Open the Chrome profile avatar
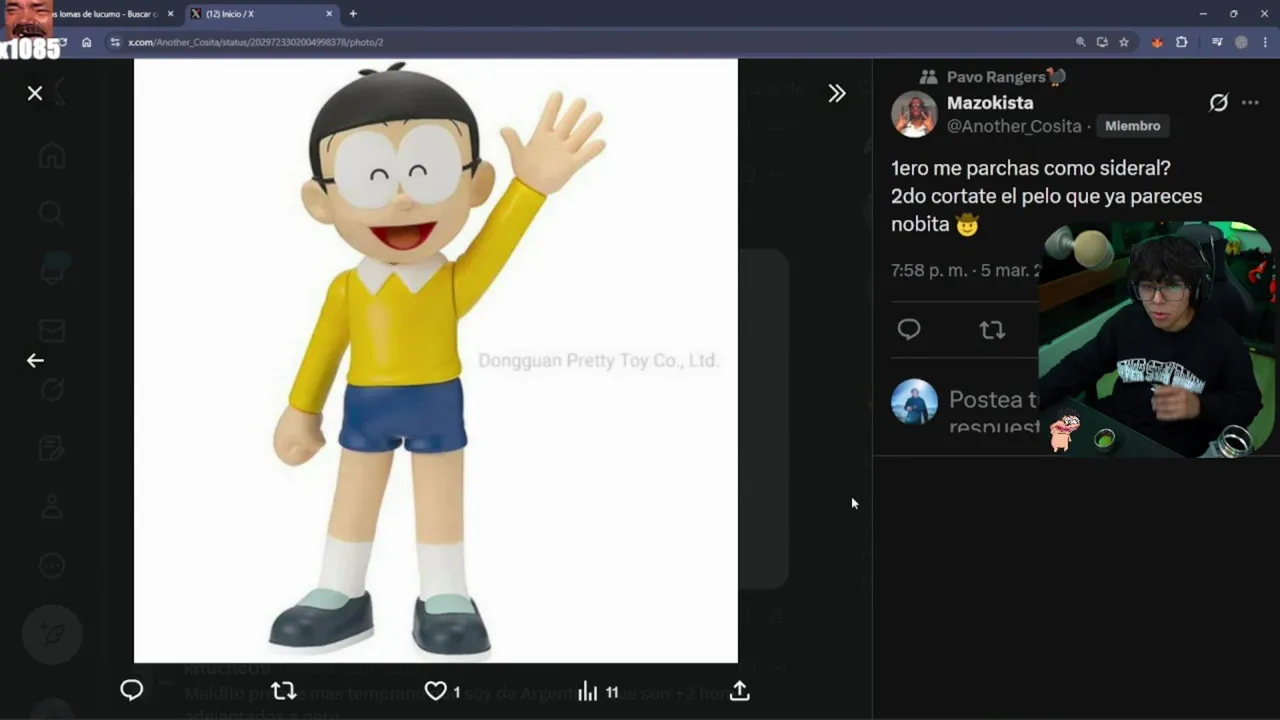The width and height of the screenshot is (1280, 720). pyautogui.click(x=1241, y=42)
